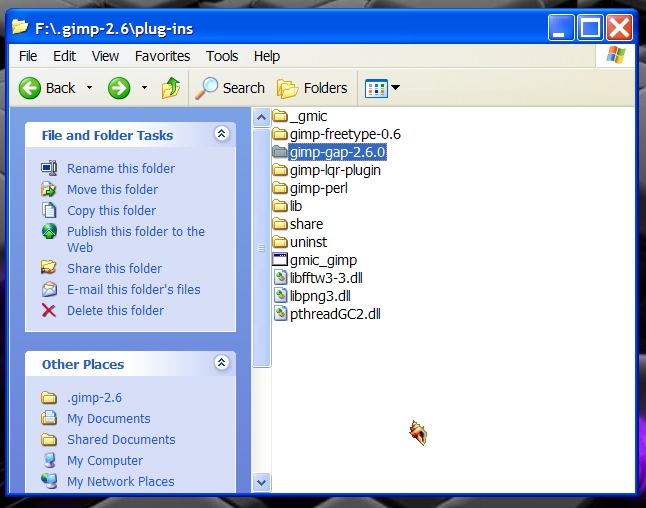Open the Help menu
Image resolution: width=646 pixels, height=508 pixels.
pyautogui.click(x=267, y=56)
